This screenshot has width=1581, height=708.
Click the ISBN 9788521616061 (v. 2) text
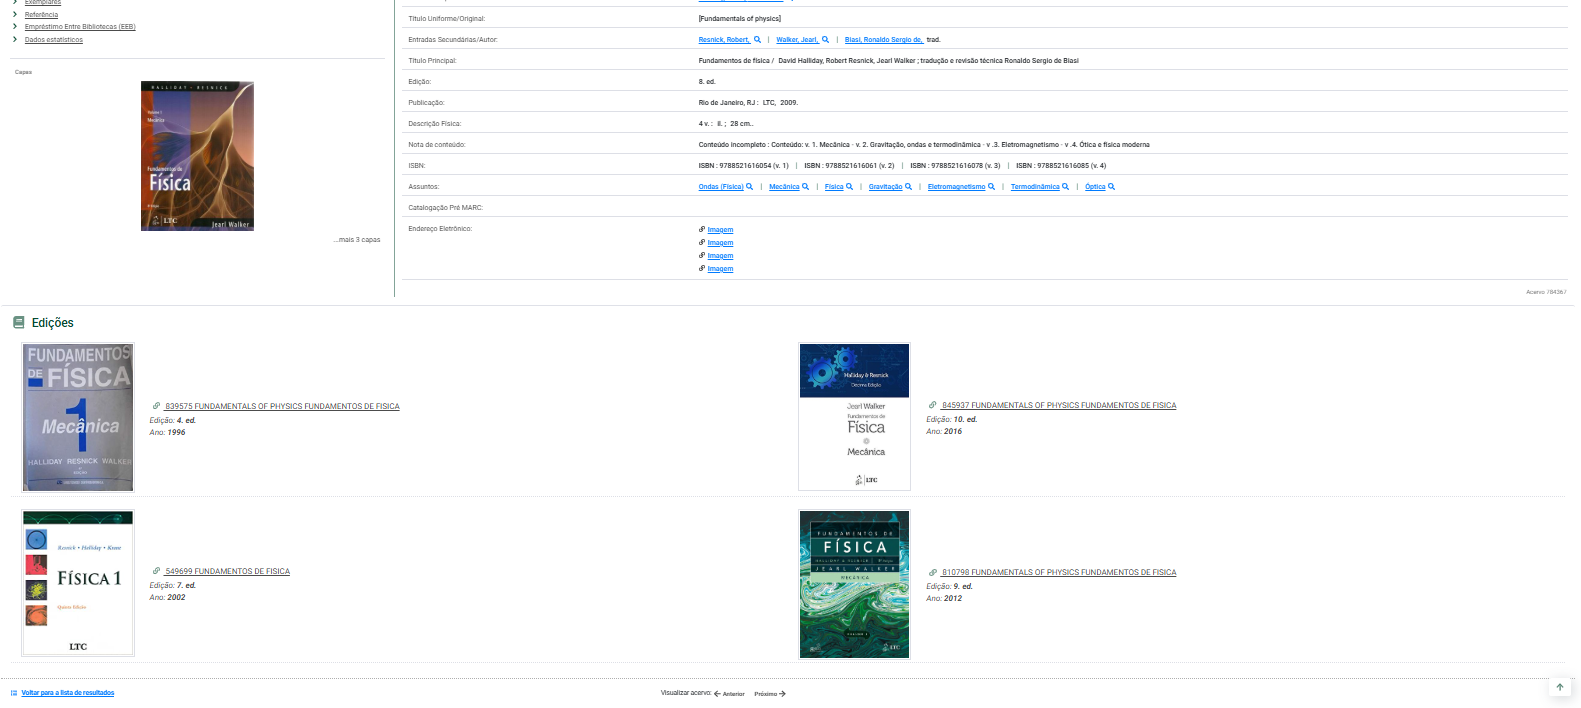click(849, 166)
